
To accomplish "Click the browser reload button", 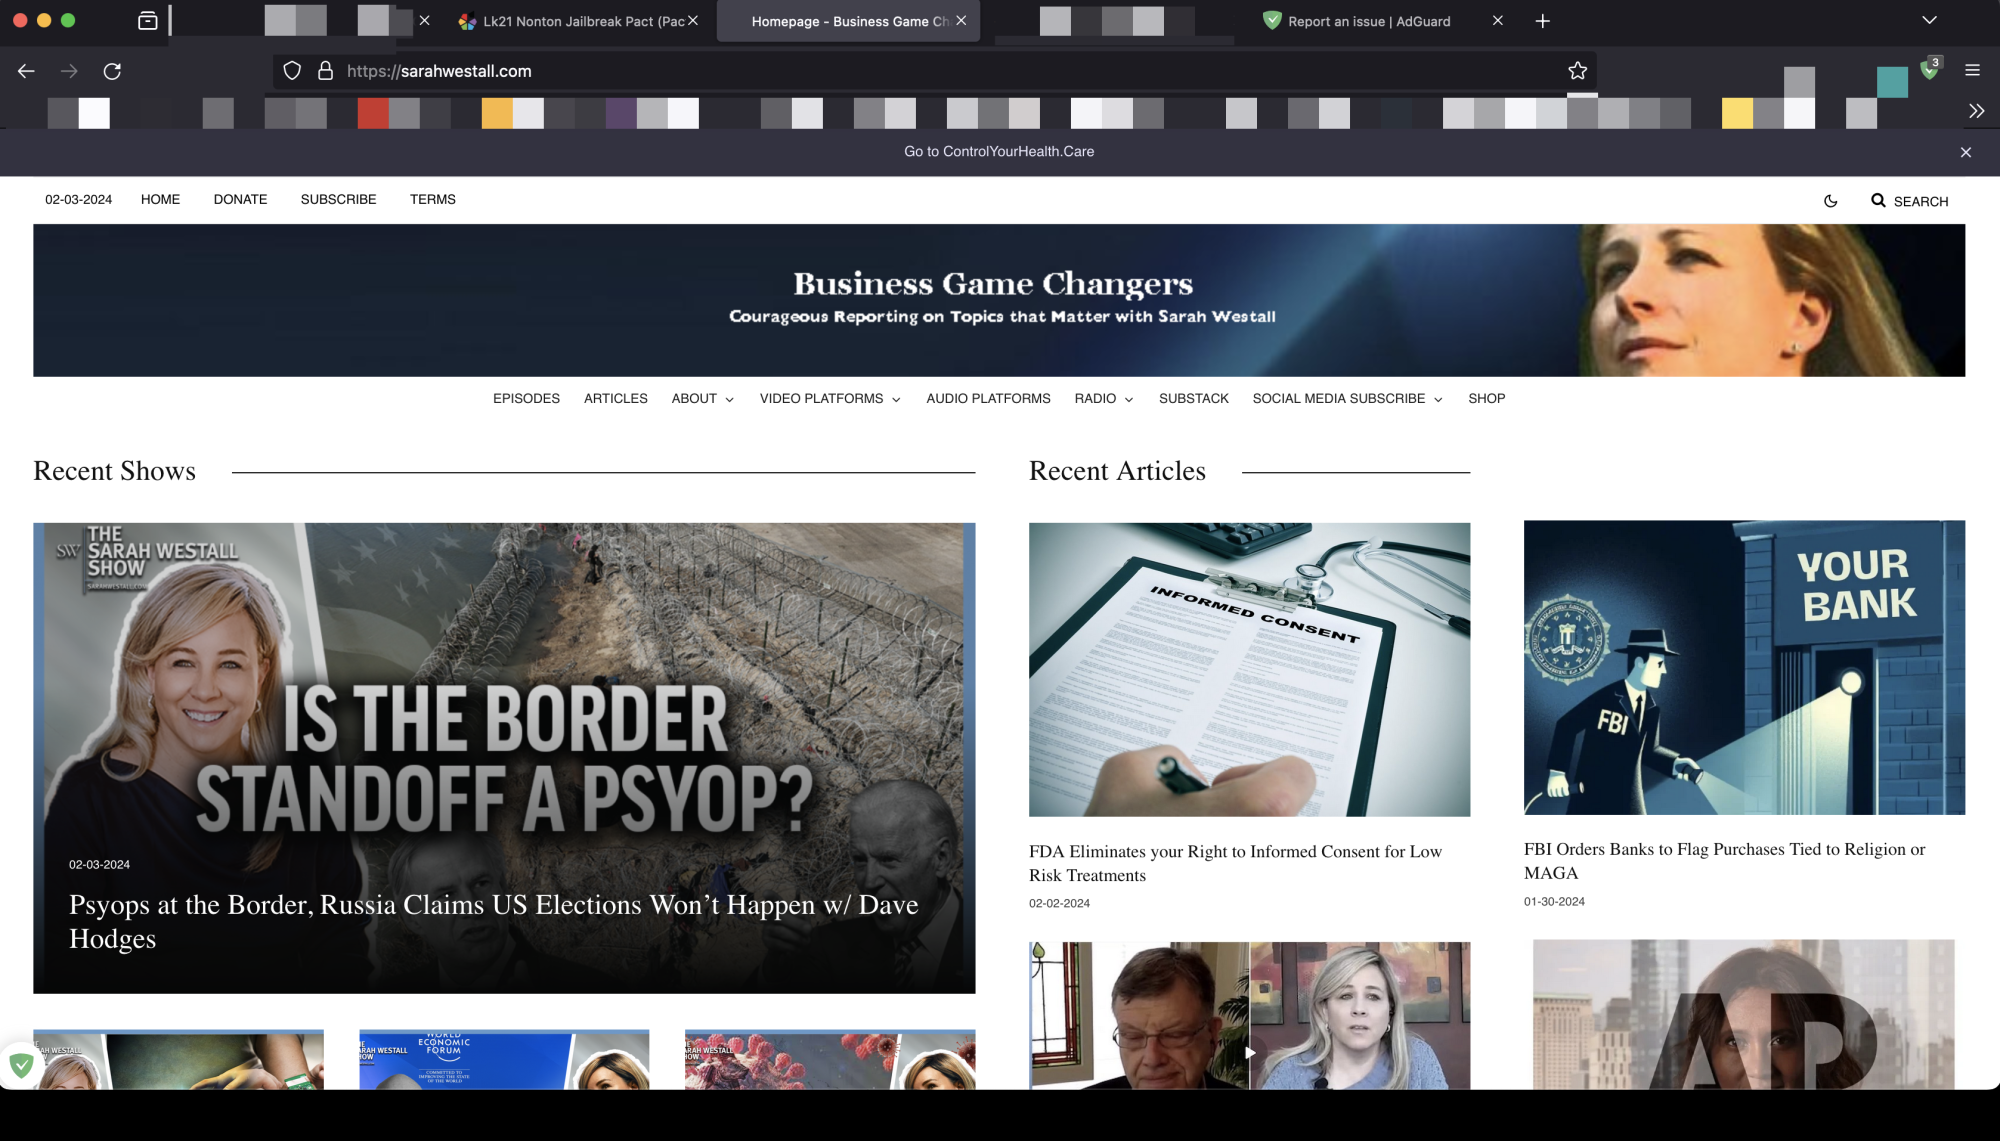I will tap(112, 71).
